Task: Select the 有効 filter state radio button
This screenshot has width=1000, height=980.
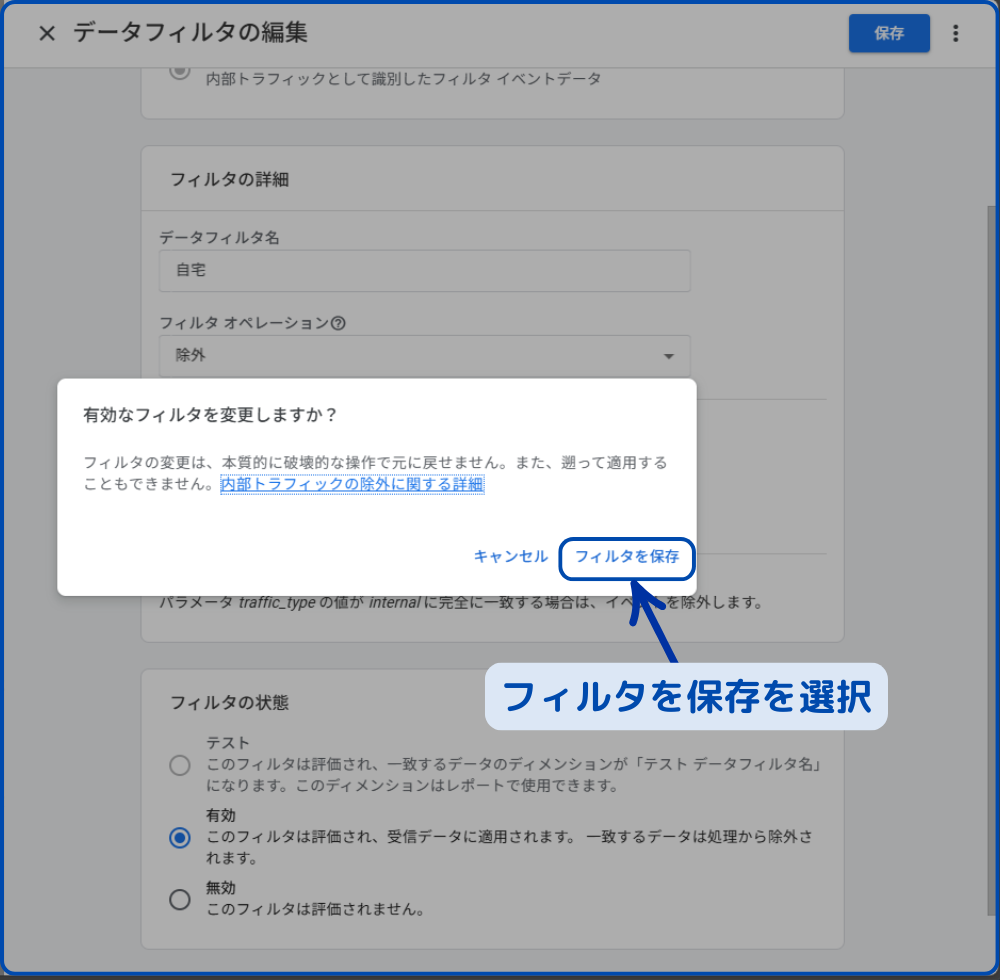Action: pyautogui.click(x=180, y=838)
